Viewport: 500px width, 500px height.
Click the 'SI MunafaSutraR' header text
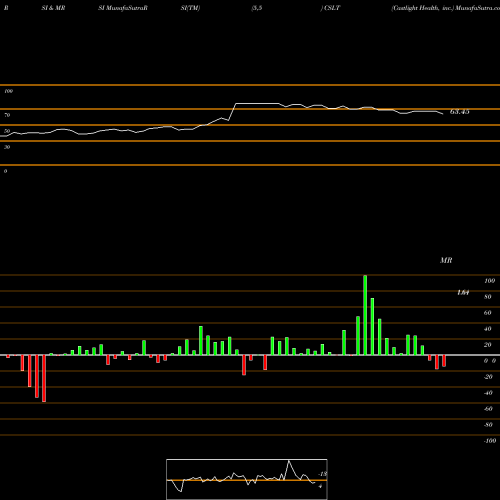click(123, 8)
